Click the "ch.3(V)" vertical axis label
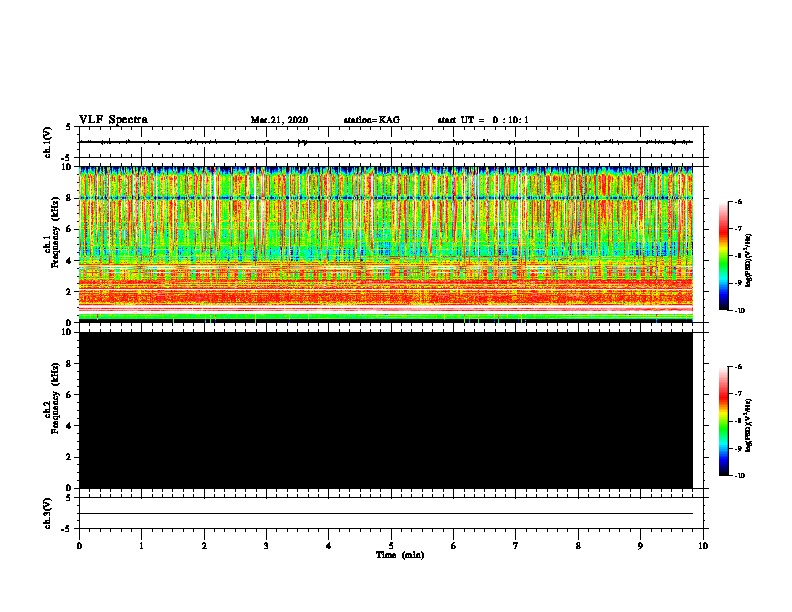 tap(47, 513)
